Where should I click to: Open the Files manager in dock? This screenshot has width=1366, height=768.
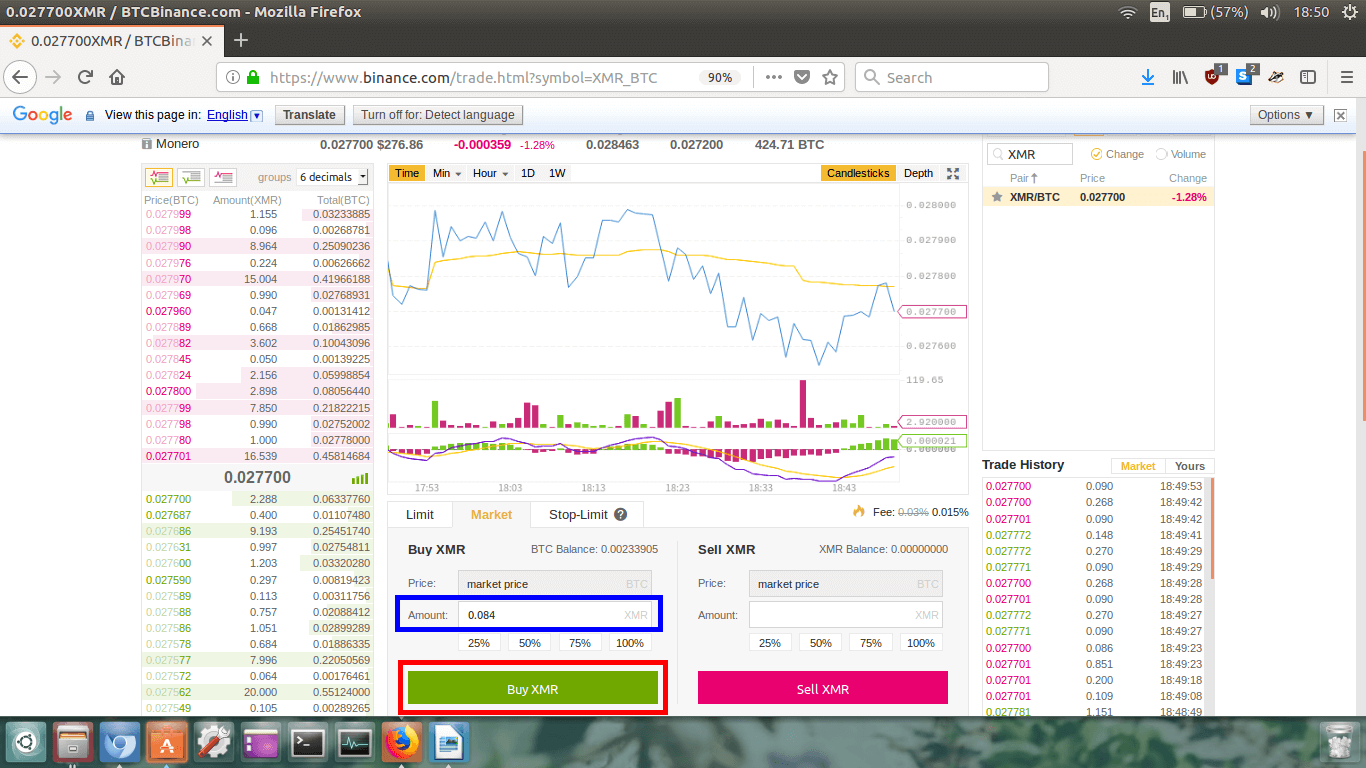73,743
